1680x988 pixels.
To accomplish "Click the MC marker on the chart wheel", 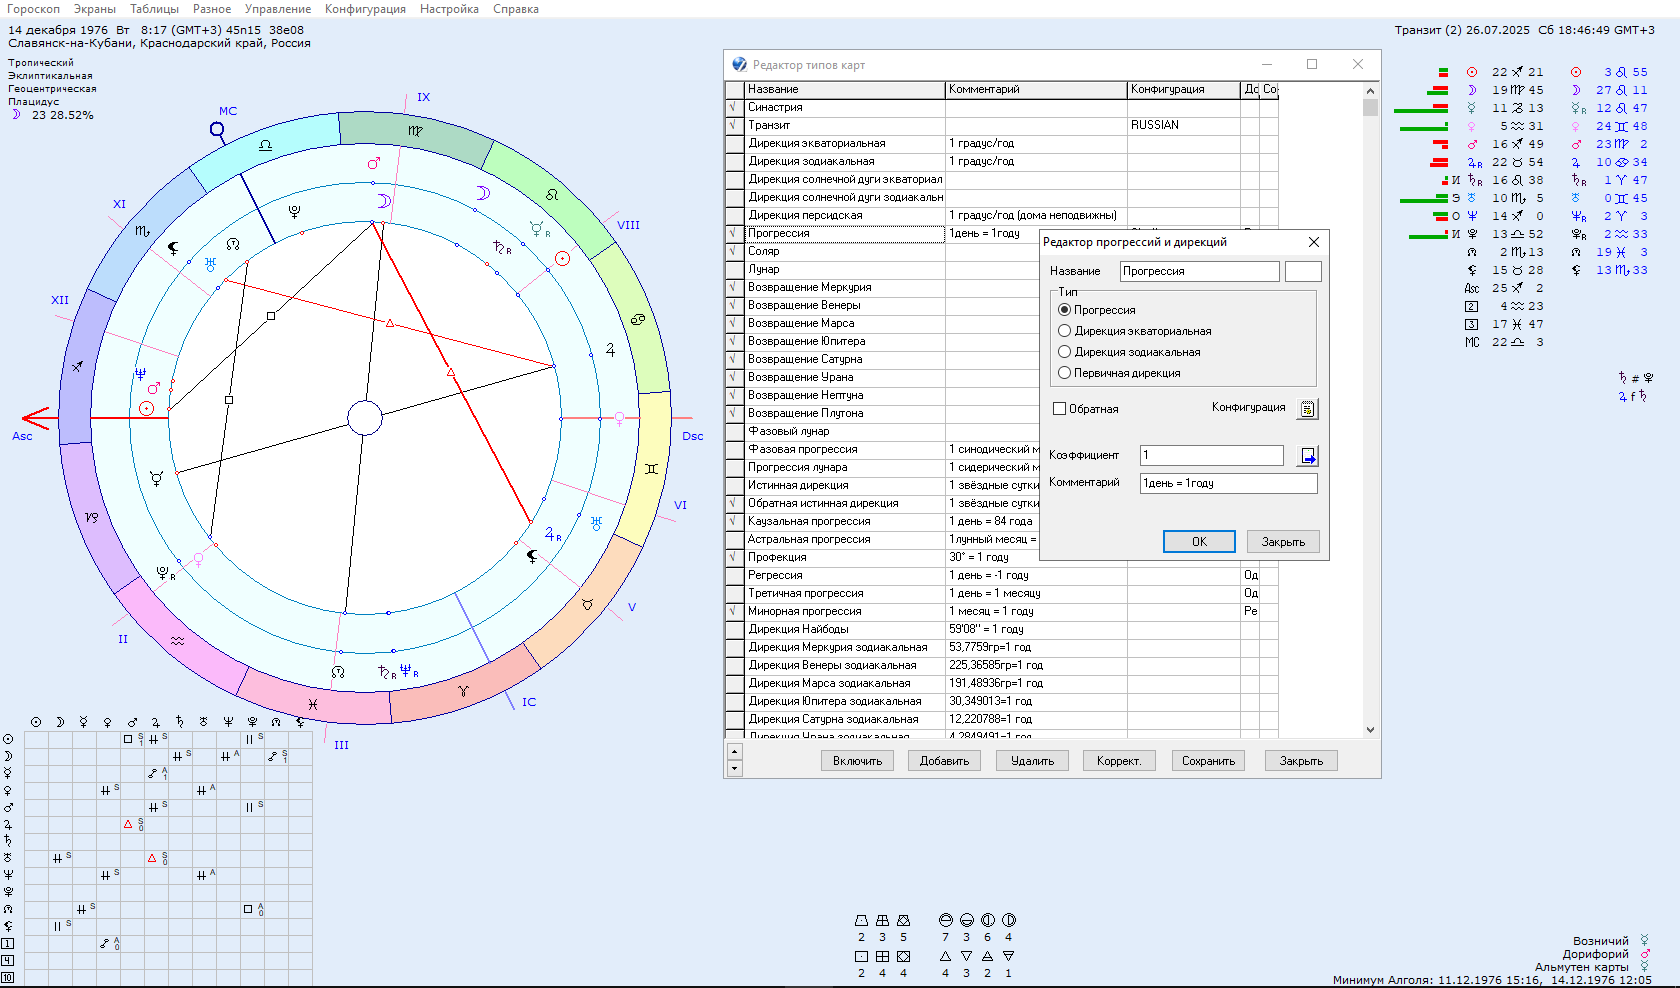I will pyautogui.click(x=217, y=129).
